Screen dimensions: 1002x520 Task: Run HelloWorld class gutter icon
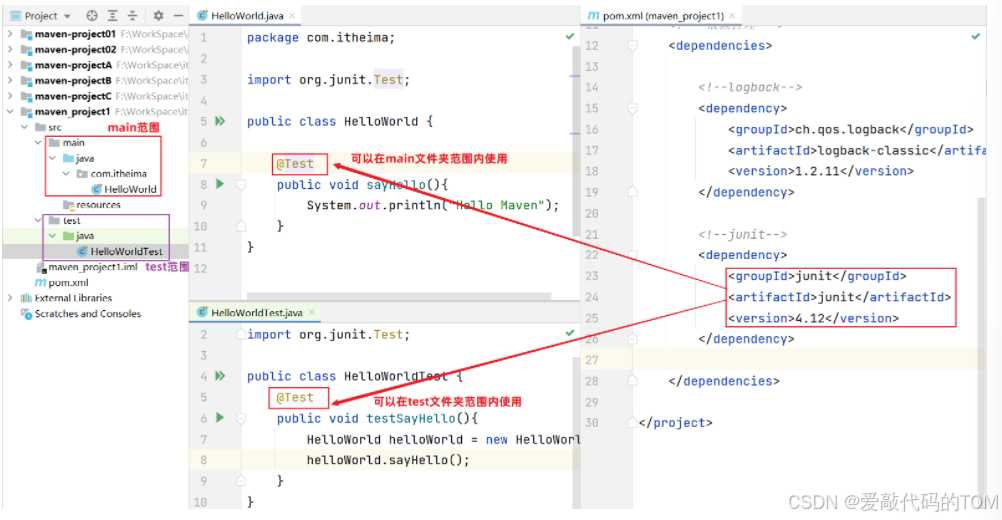pyautogui.click(x=220, y=121)
